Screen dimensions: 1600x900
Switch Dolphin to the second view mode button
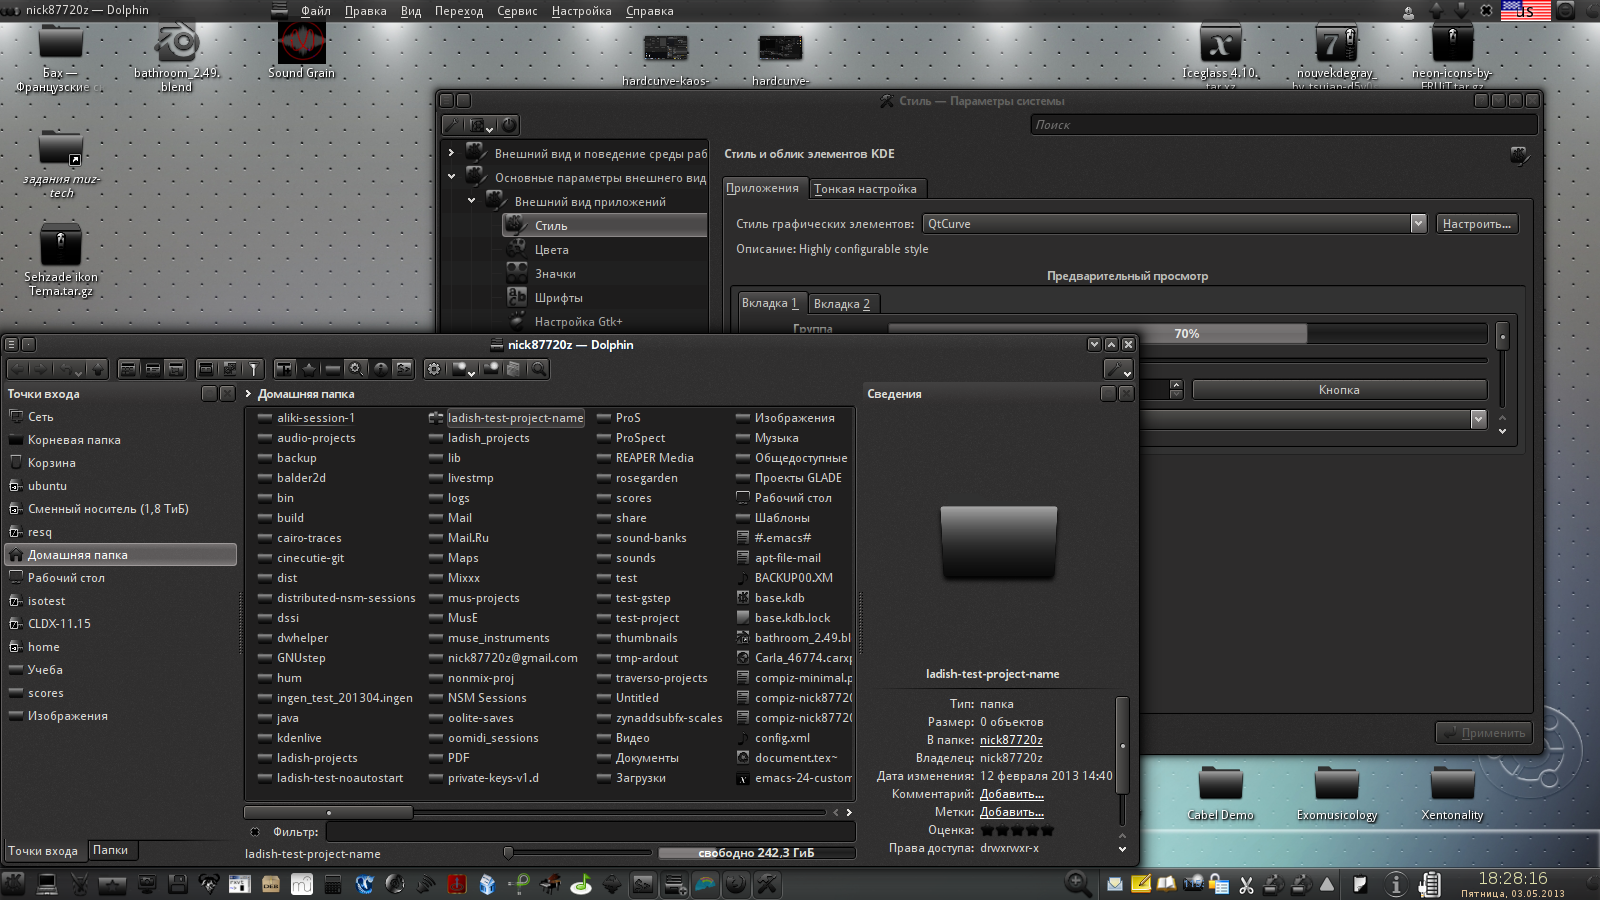[152, 369]
